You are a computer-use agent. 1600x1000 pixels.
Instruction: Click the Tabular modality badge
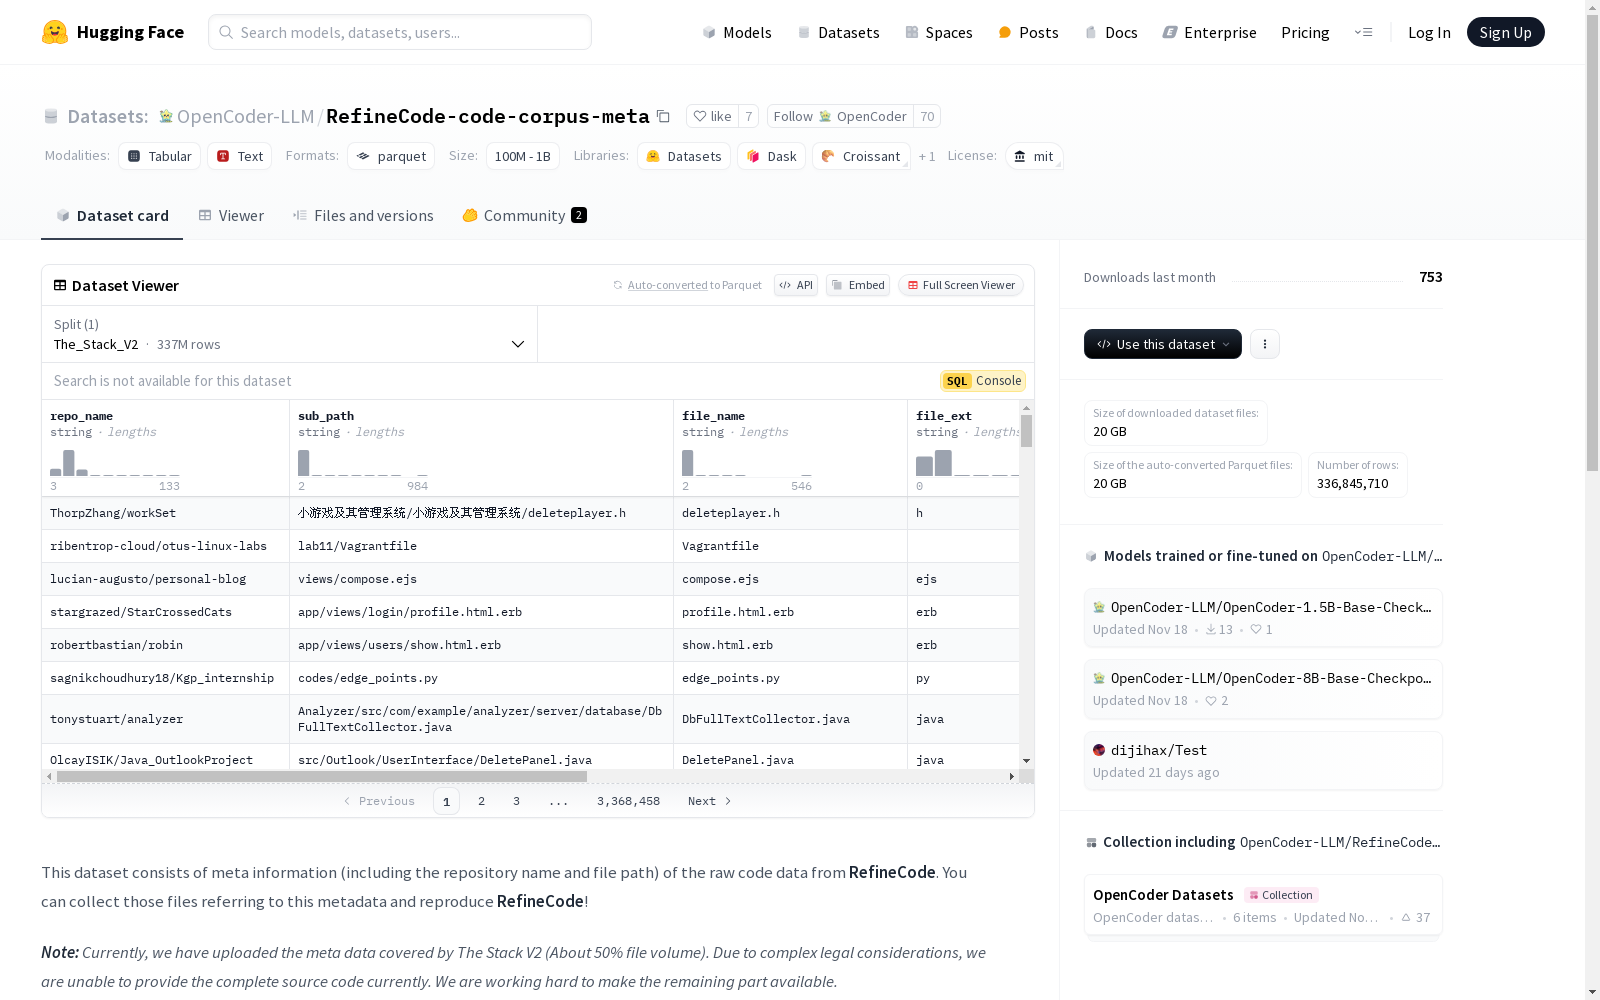[x=158, y=156]
